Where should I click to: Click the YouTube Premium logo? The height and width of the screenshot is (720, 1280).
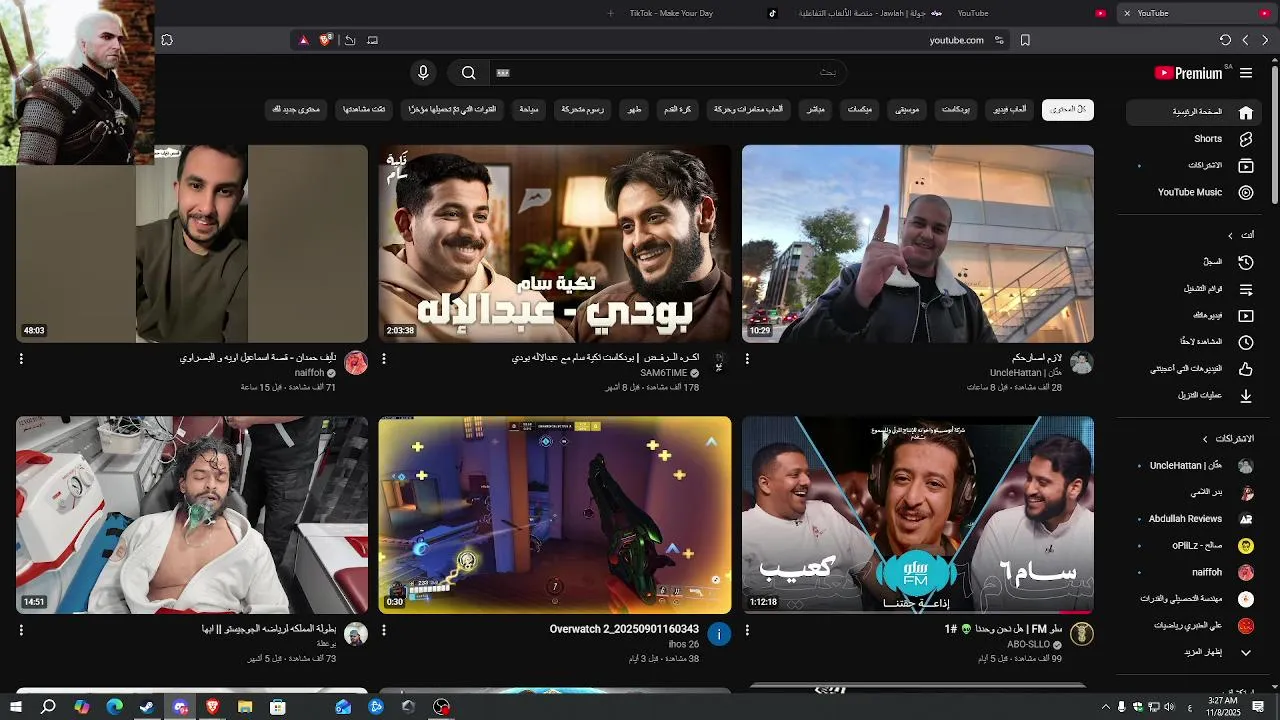coord(1189,73)
